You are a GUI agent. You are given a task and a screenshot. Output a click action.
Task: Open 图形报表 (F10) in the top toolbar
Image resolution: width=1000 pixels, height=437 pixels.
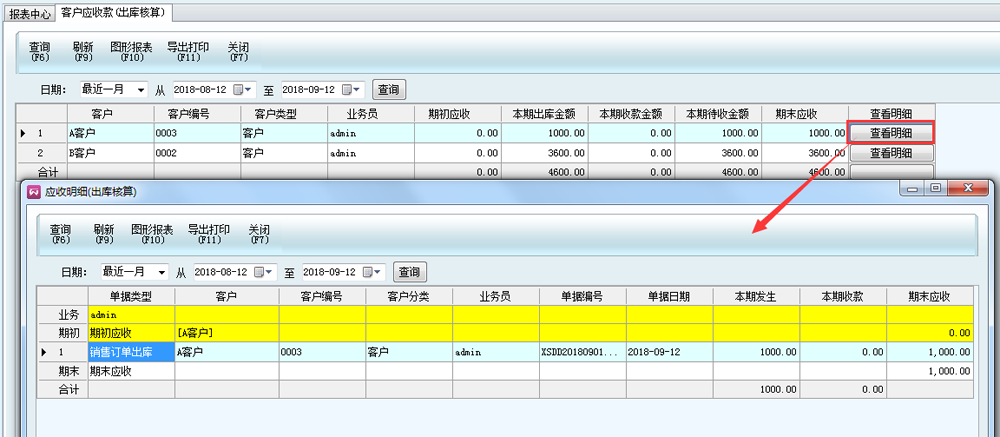(131, 52)
